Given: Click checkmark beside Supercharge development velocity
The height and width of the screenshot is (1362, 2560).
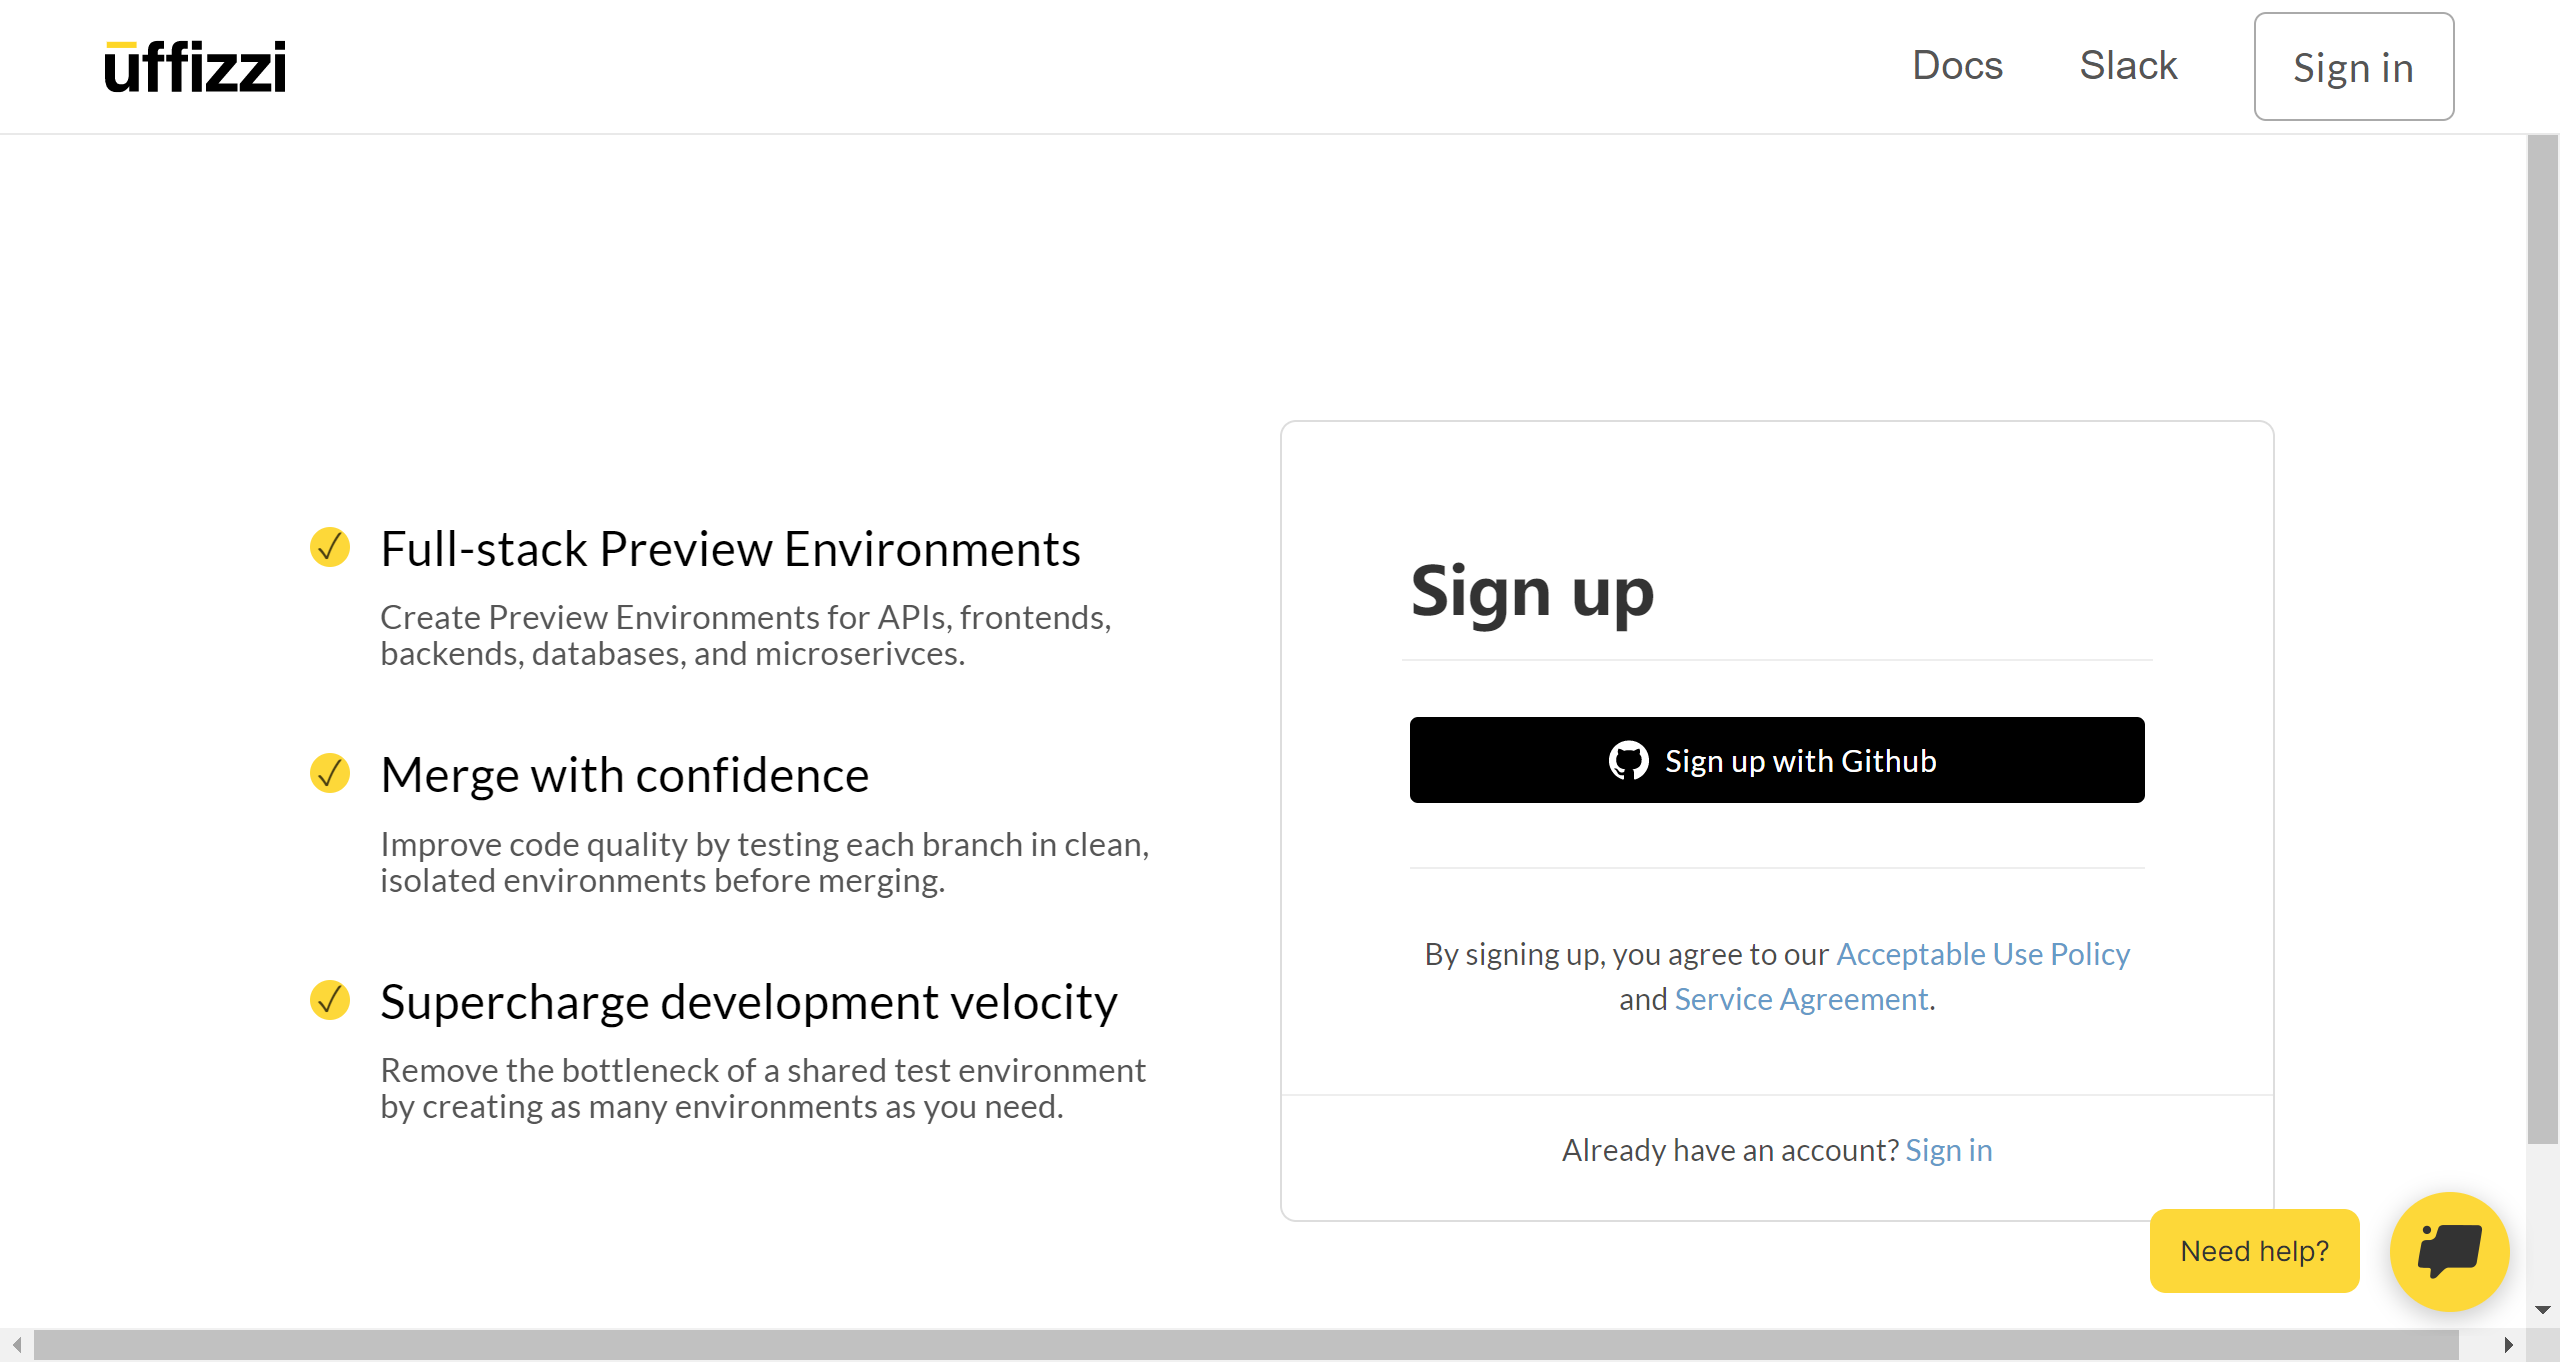Looking at the screenshot, I should [330, 999].
